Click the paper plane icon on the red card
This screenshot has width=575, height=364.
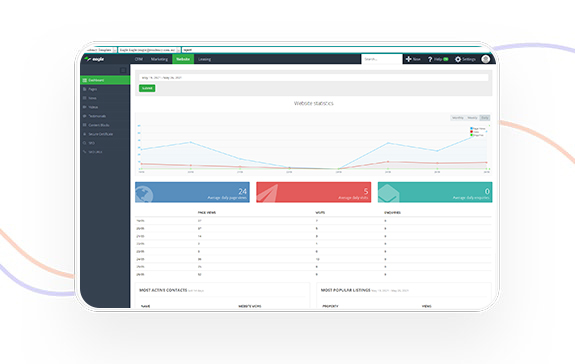tap(267, 194)
